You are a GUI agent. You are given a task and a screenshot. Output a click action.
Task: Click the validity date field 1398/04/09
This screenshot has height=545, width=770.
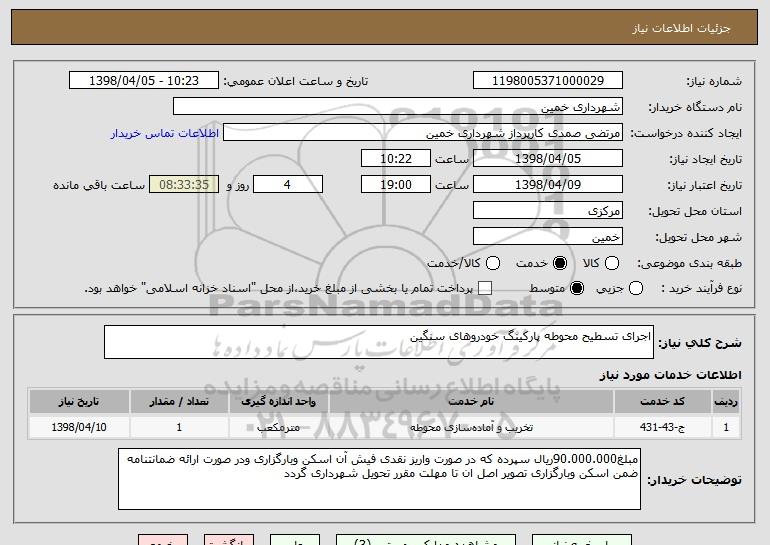click(x=548, y=185)
